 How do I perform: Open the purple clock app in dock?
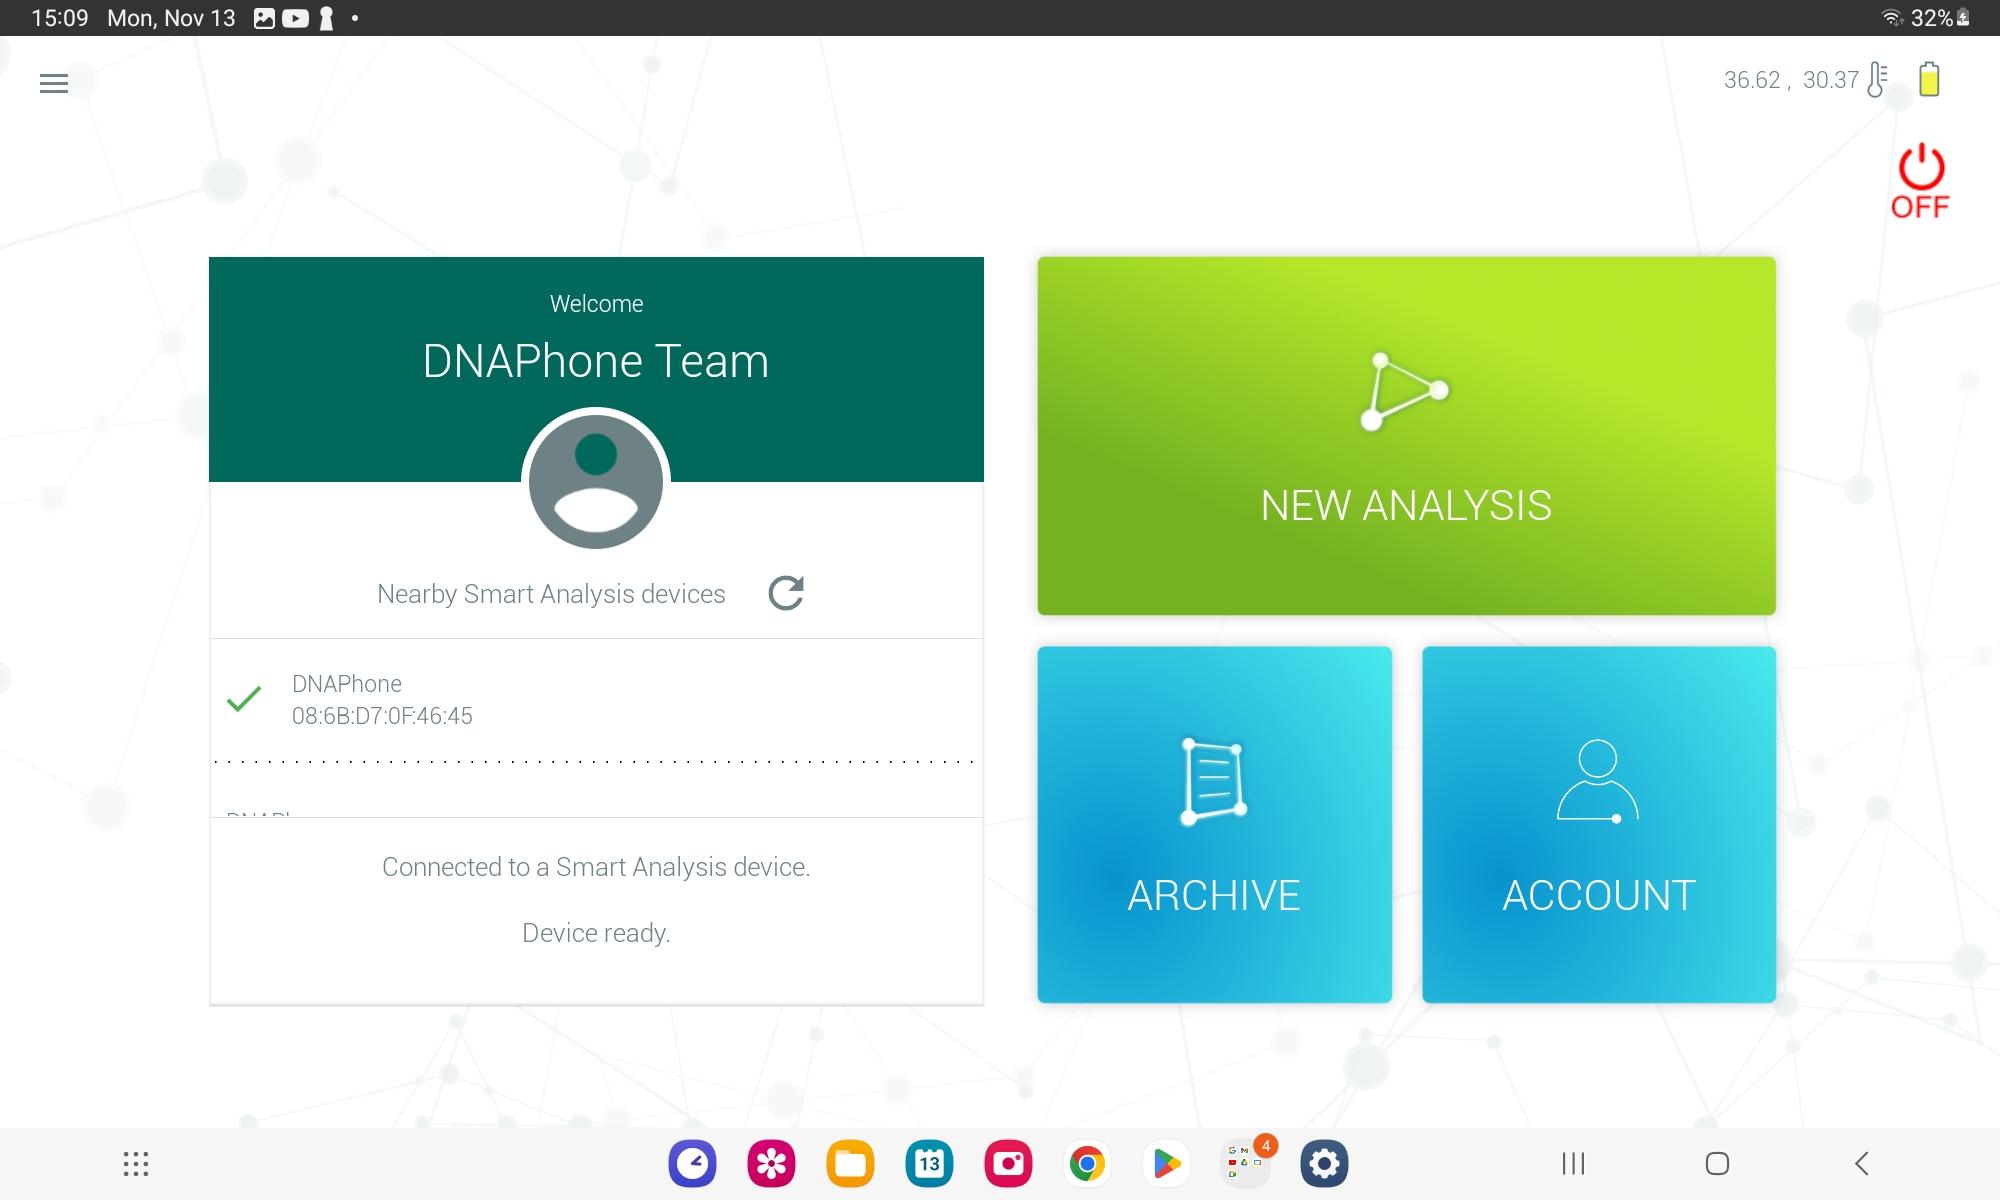[692, 1164]
